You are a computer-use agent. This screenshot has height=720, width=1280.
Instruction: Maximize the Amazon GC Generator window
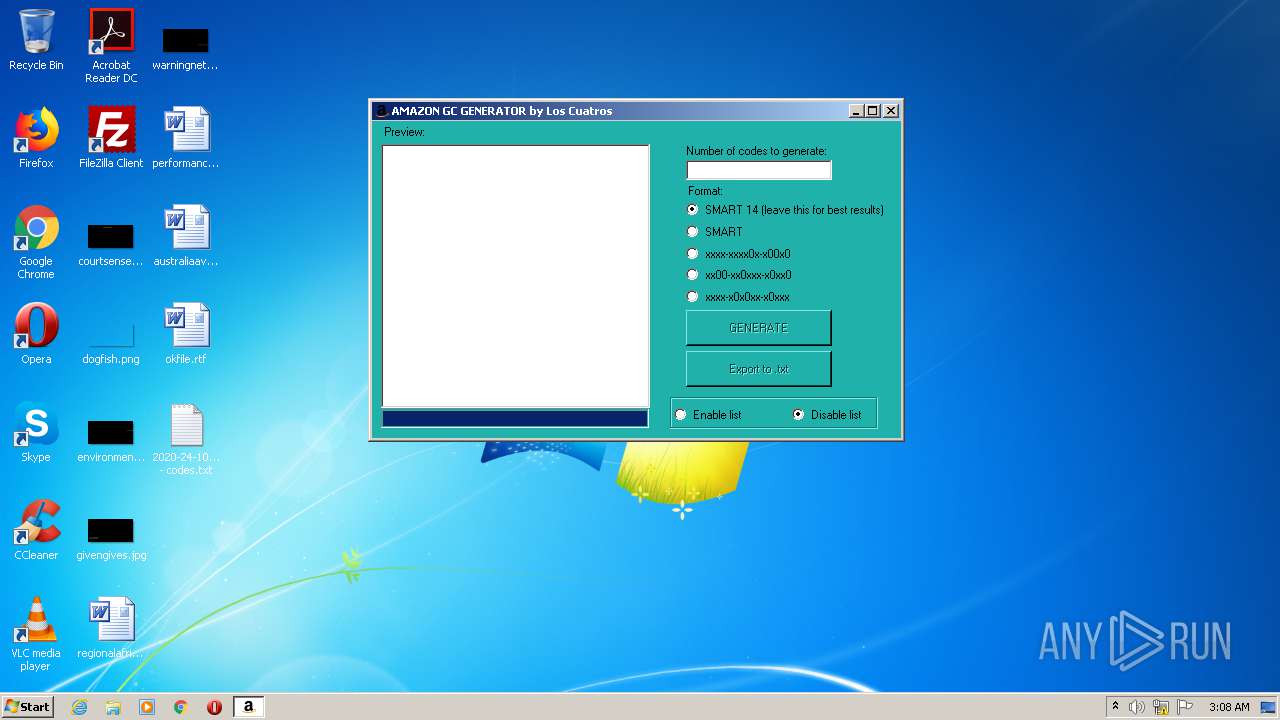point(873,111)
